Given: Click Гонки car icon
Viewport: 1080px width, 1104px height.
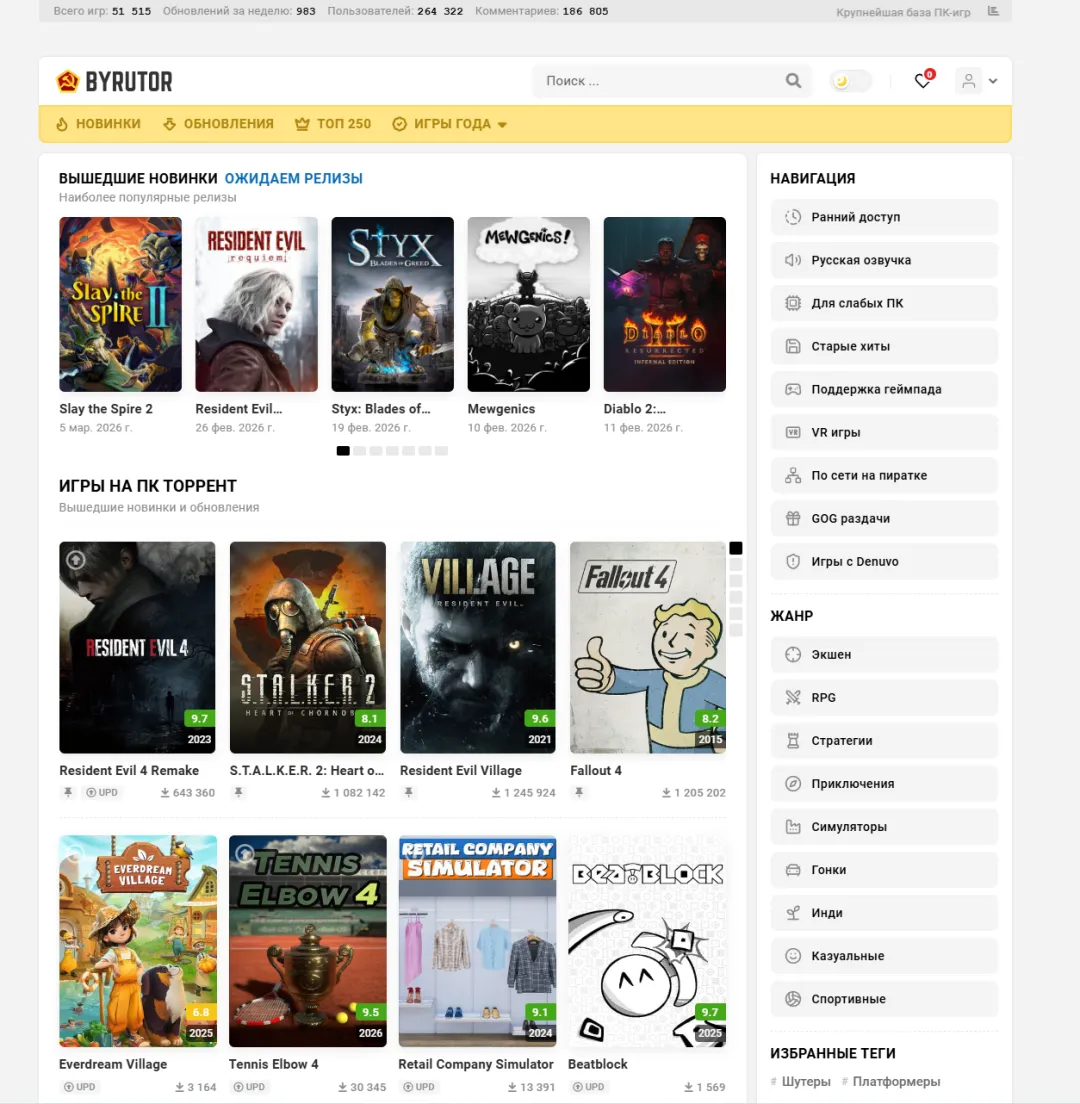Looking at the screenshot, I should click(793, 870).
